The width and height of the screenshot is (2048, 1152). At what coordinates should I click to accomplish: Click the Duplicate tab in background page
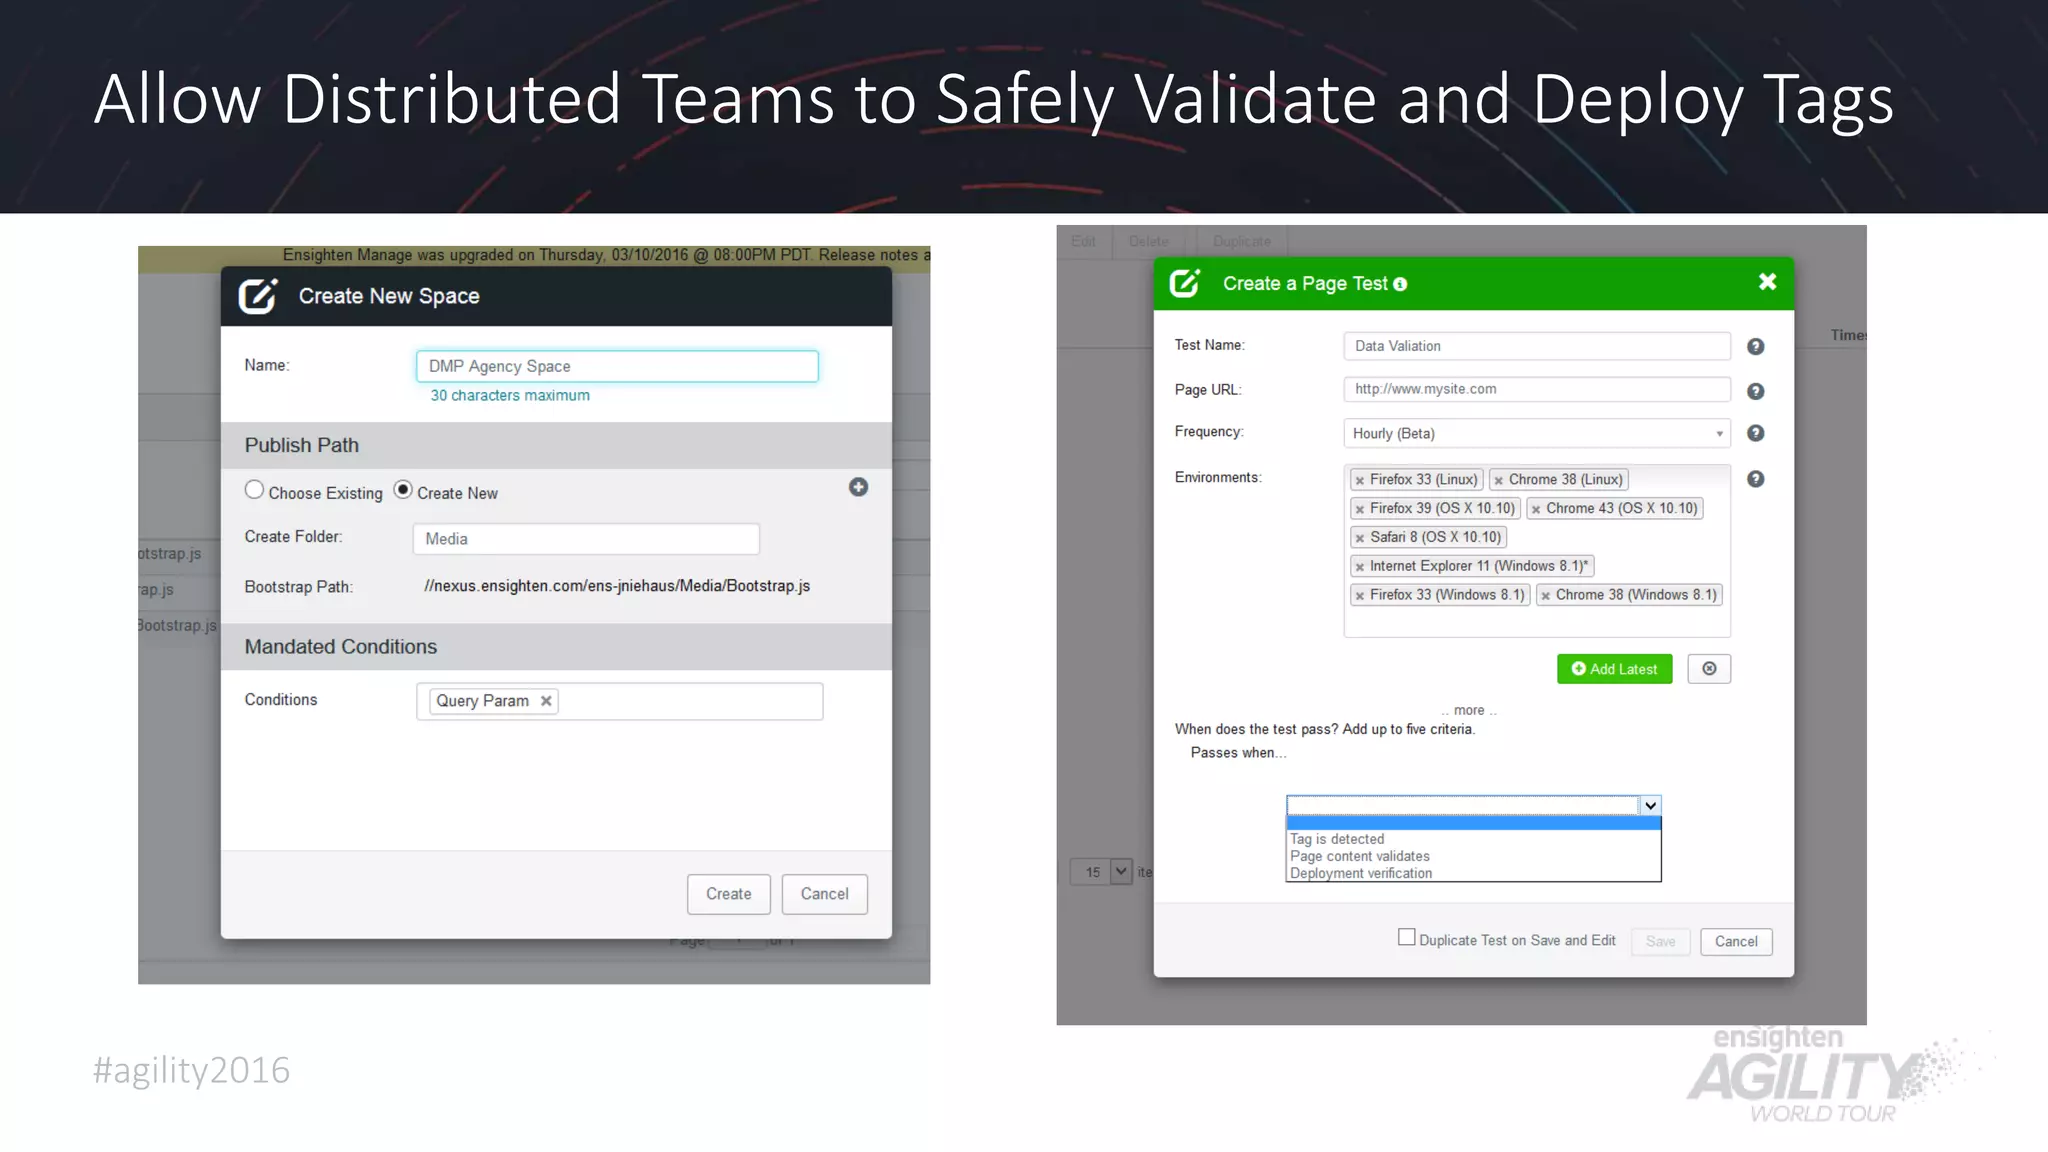(1242, 242)
